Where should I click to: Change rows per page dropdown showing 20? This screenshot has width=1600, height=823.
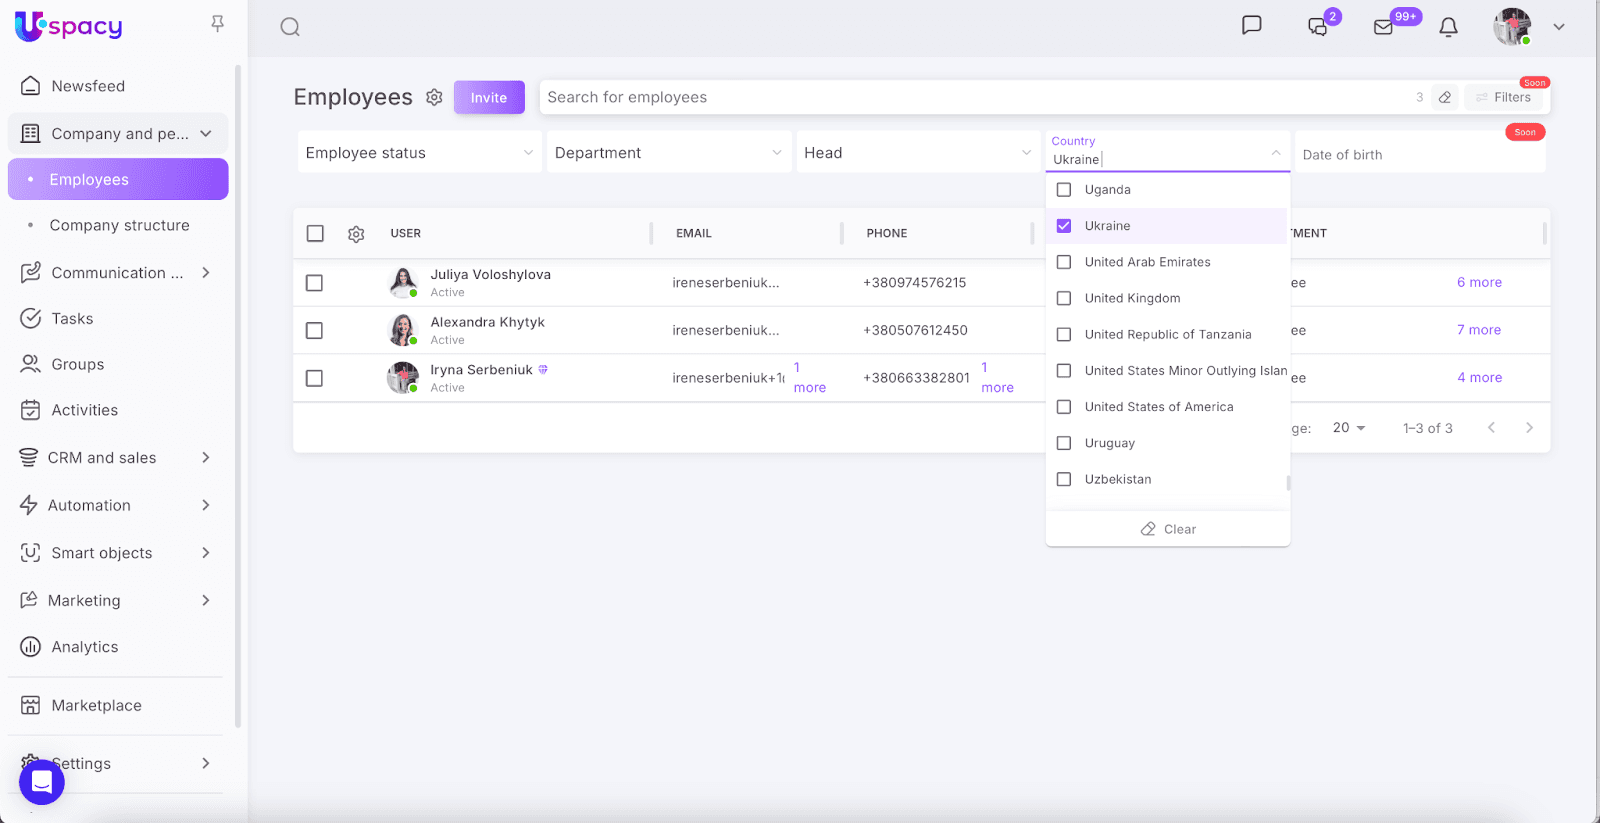click(1348, 428)
